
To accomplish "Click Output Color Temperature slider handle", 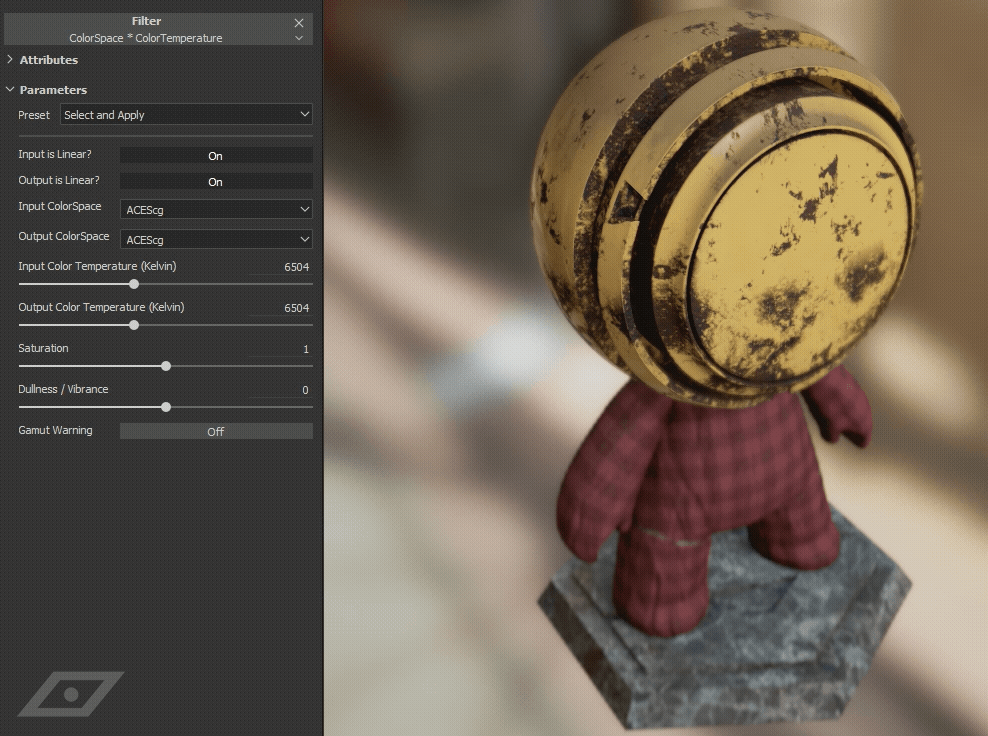I will tap(134, 325).
